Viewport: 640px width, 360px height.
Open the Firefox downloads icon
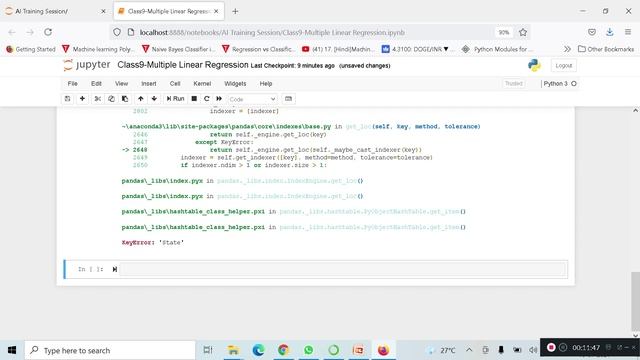610,32
